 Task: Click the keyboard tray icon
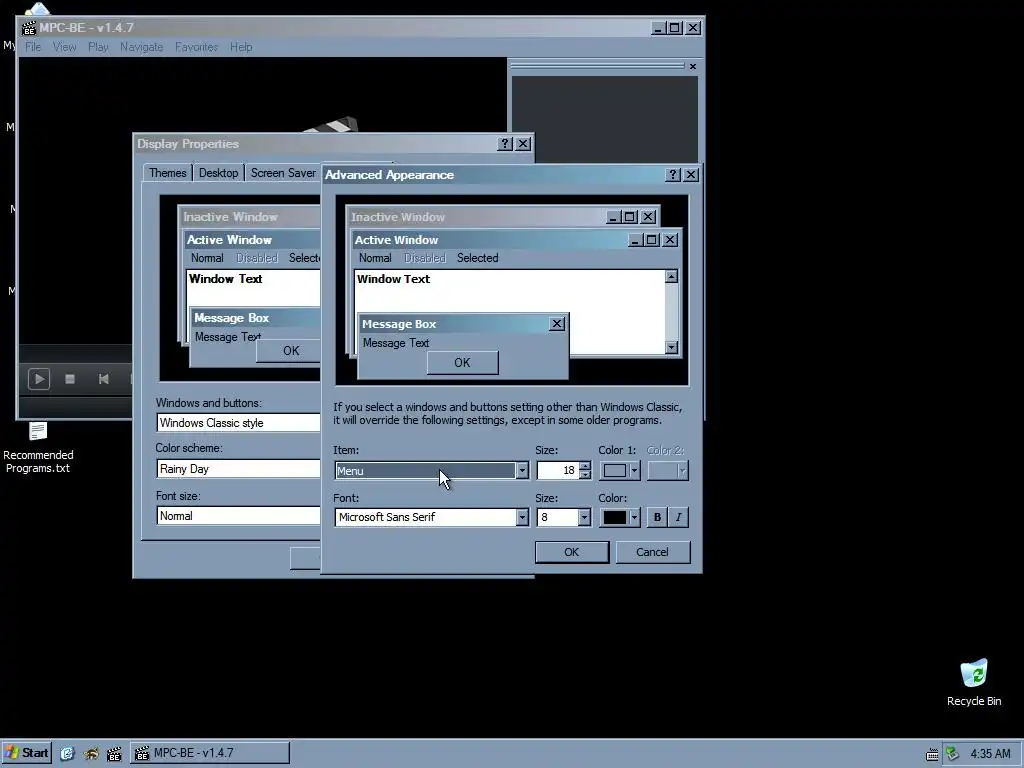932,754
